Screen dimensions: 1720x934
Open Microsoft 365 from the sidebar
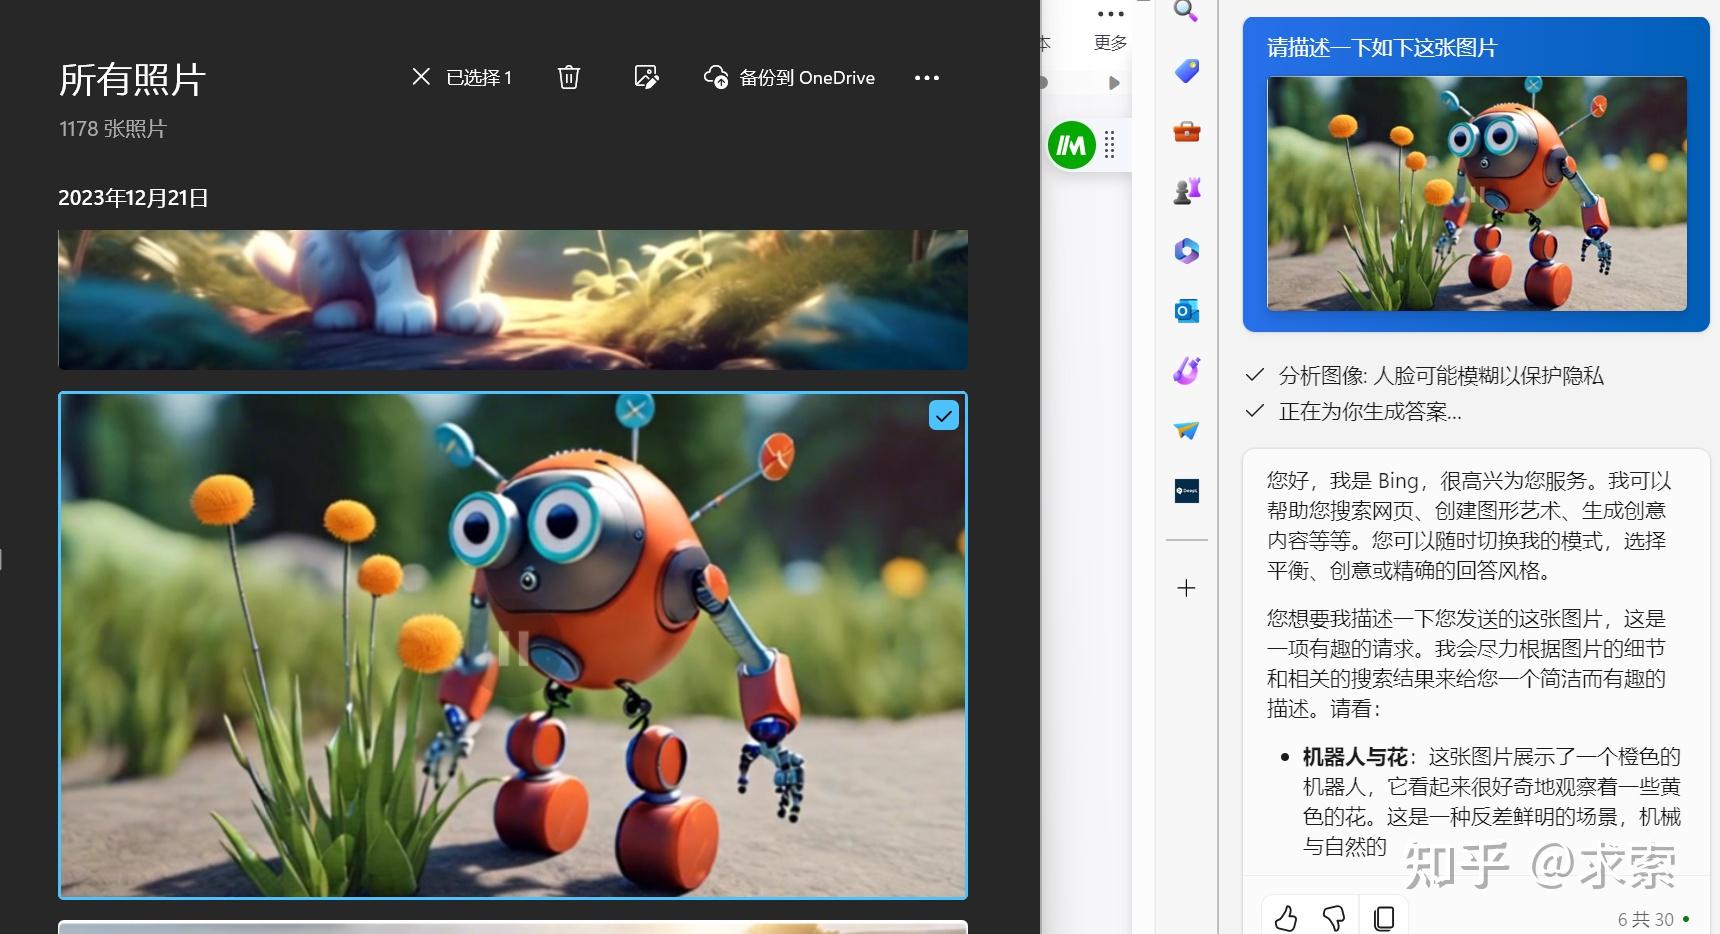[x=1186, y=251]
